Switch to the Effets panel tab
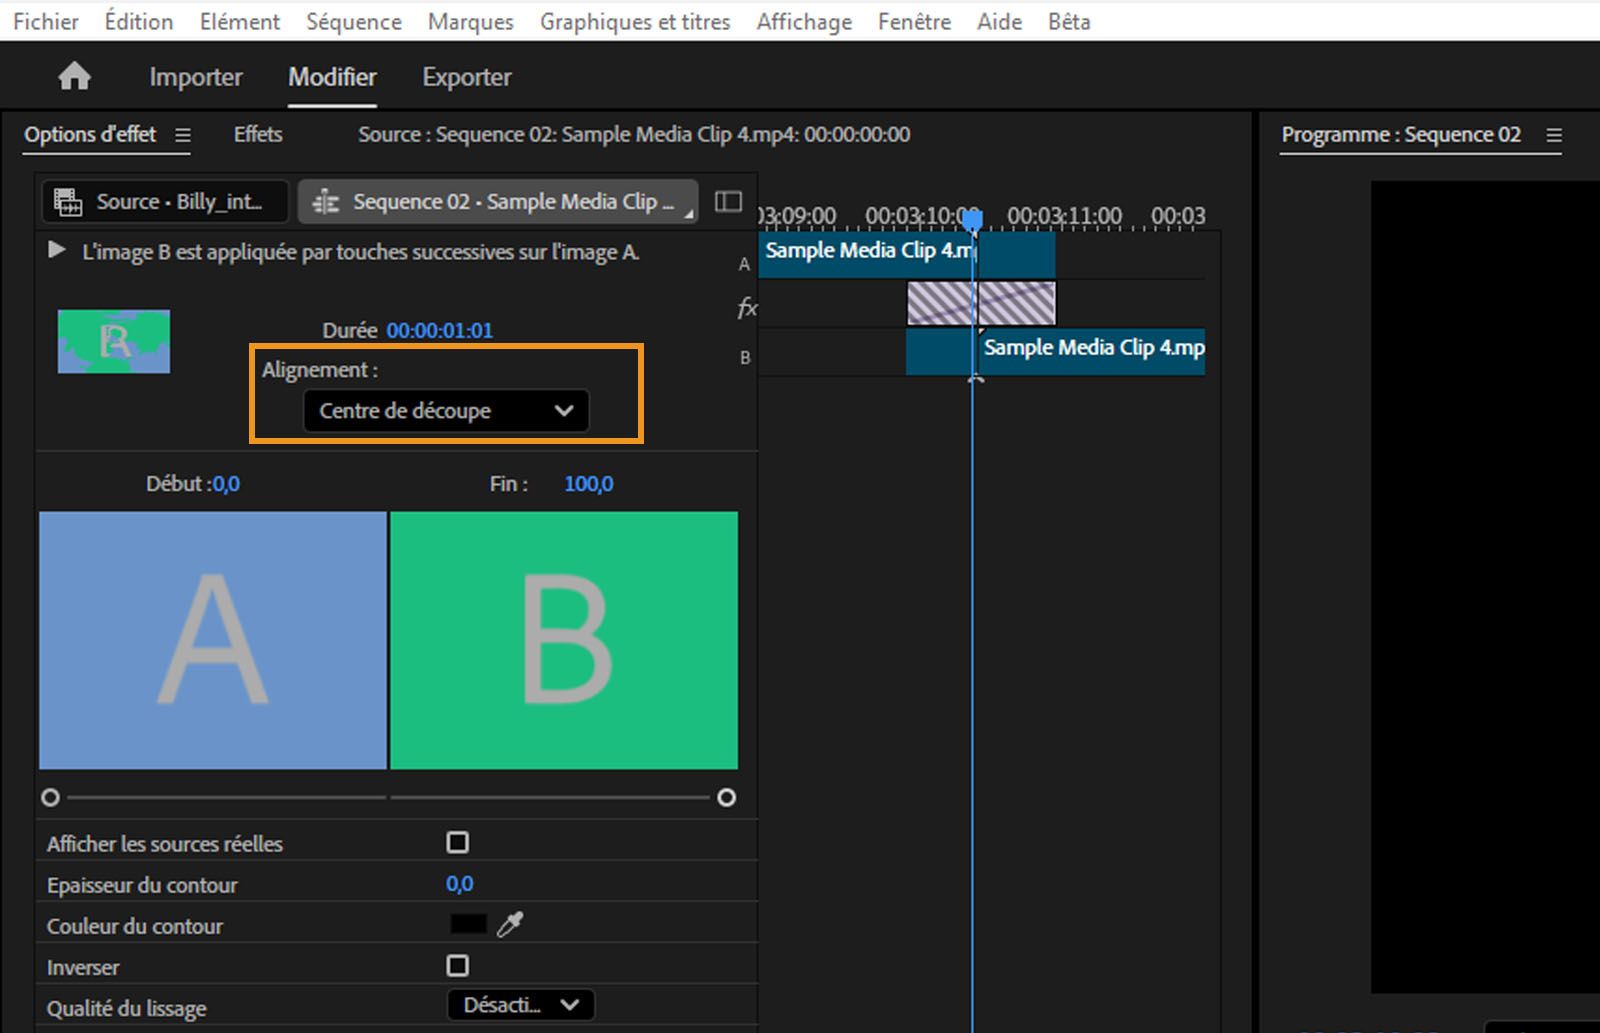Screen dimensions: 1600x1033 [x=258, y=134]
